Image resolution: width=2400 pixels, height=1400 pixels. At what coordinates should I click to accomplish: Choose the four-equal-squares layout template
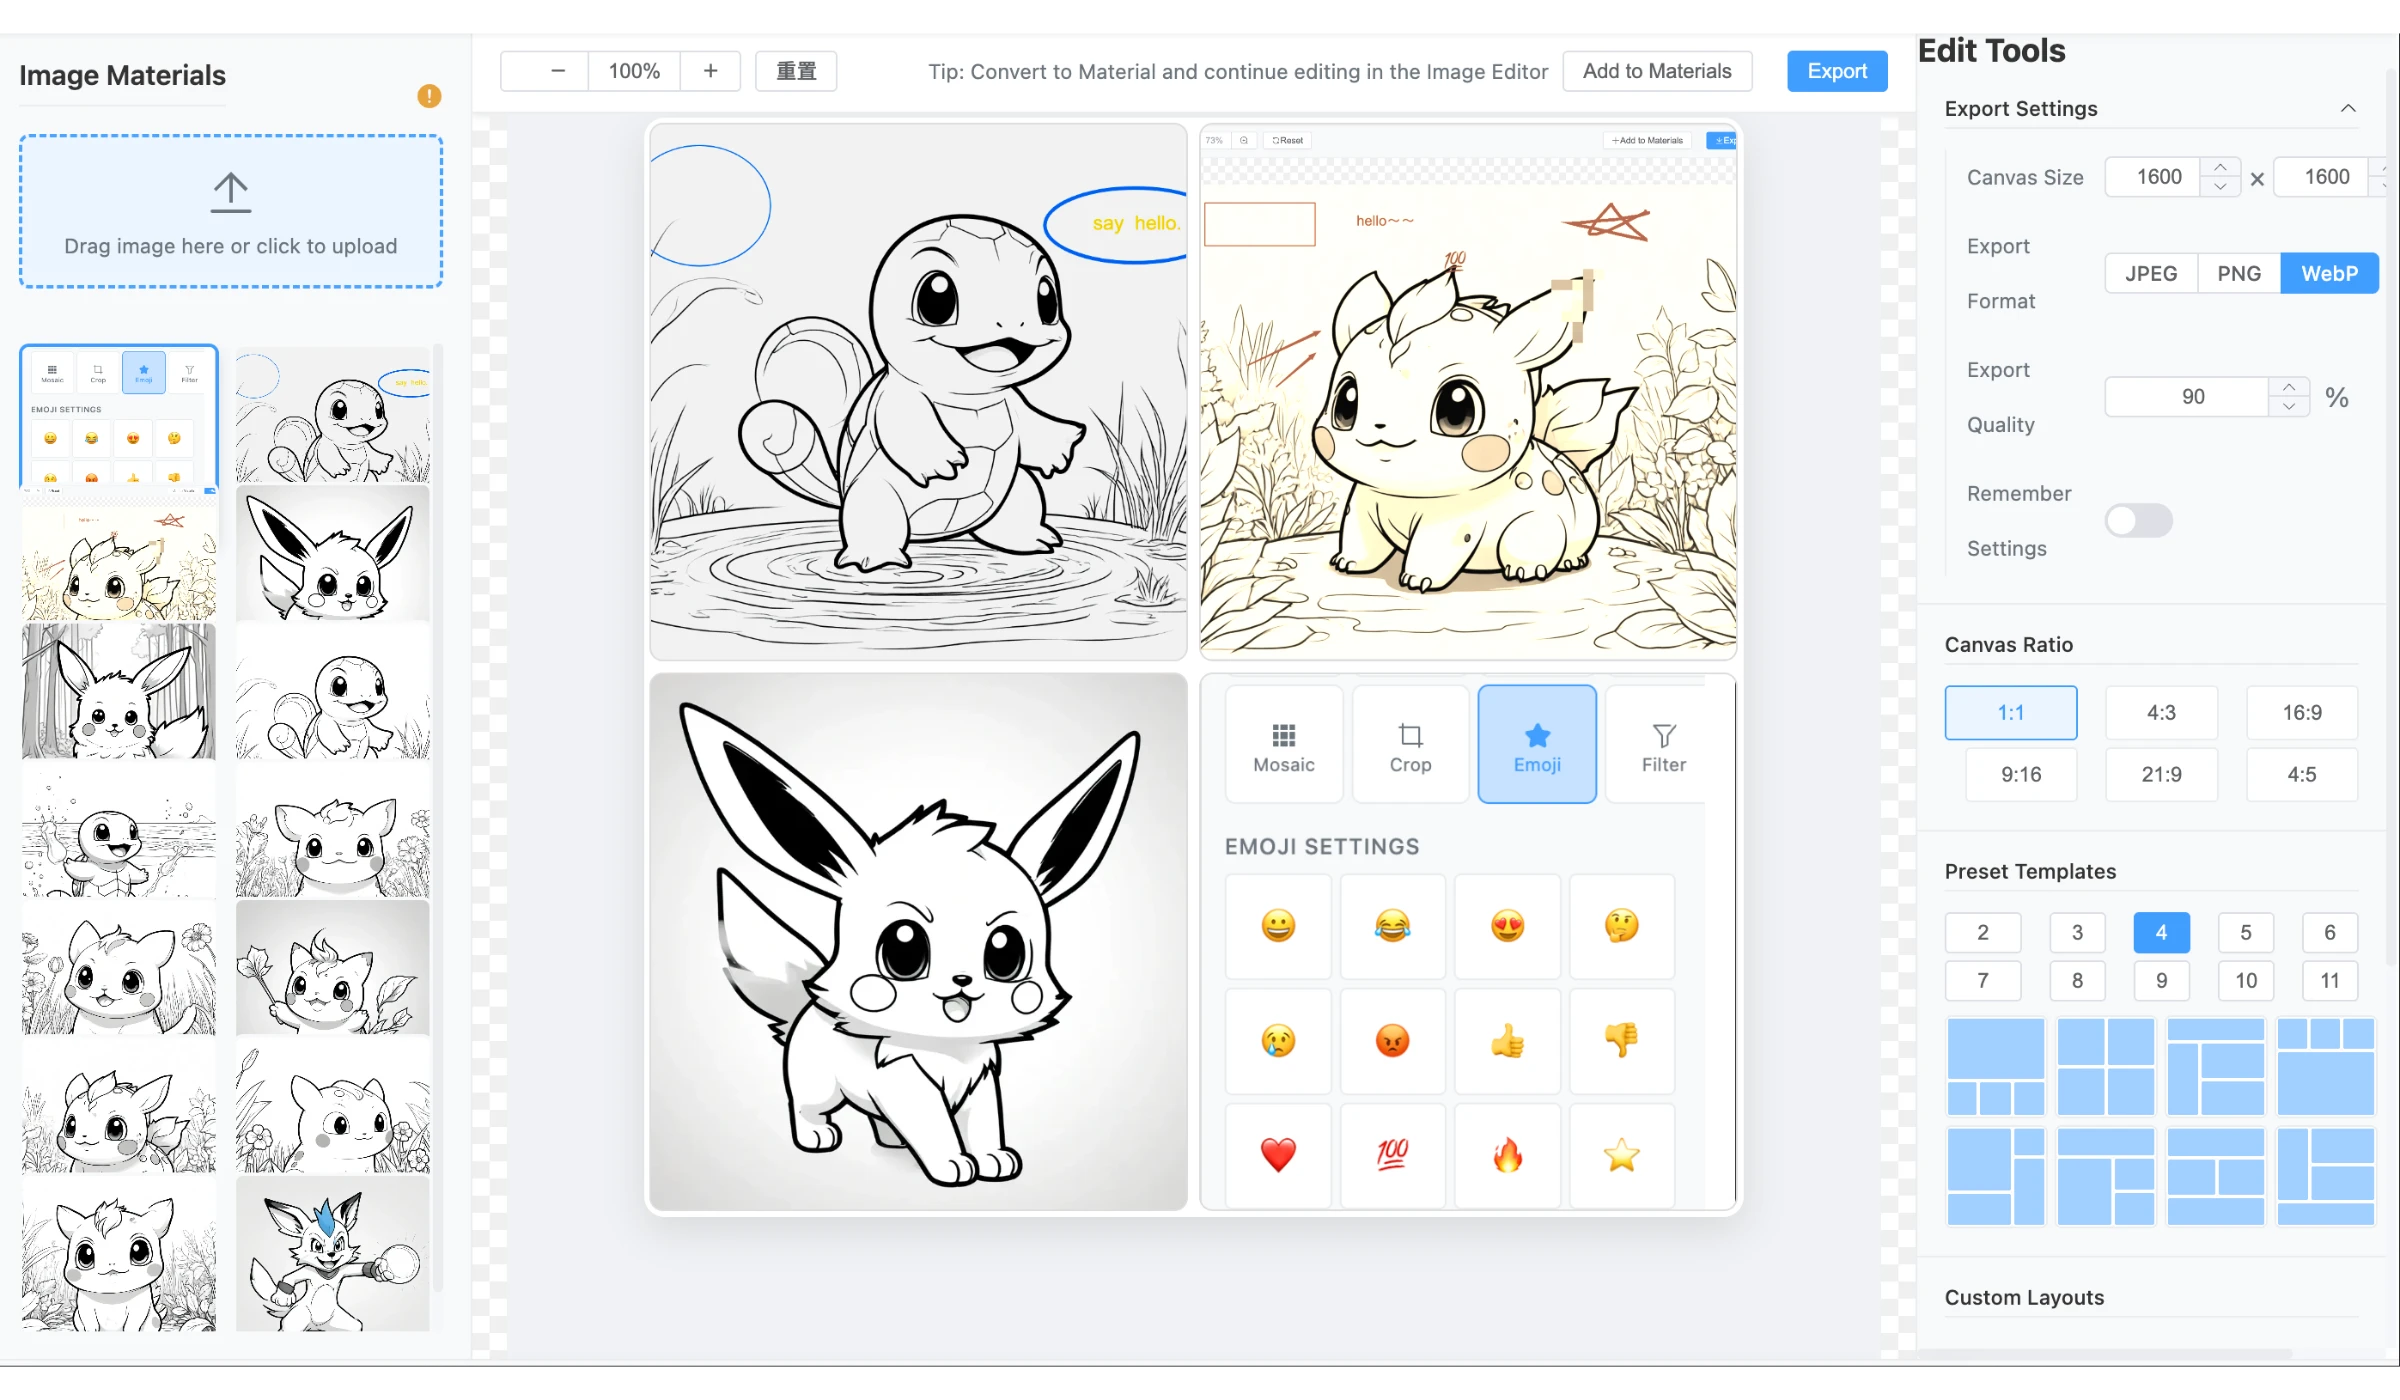pos(2106,1066)
